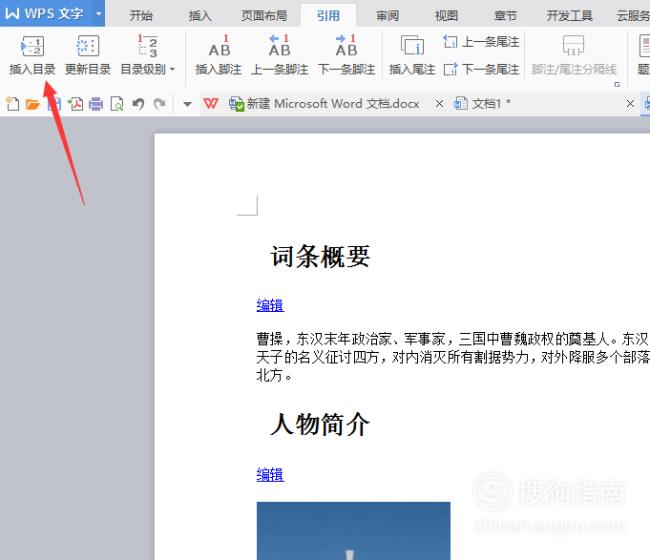Click the red WPS home icon
Viewport: 650px width, 560px height.
click(211, 103)
